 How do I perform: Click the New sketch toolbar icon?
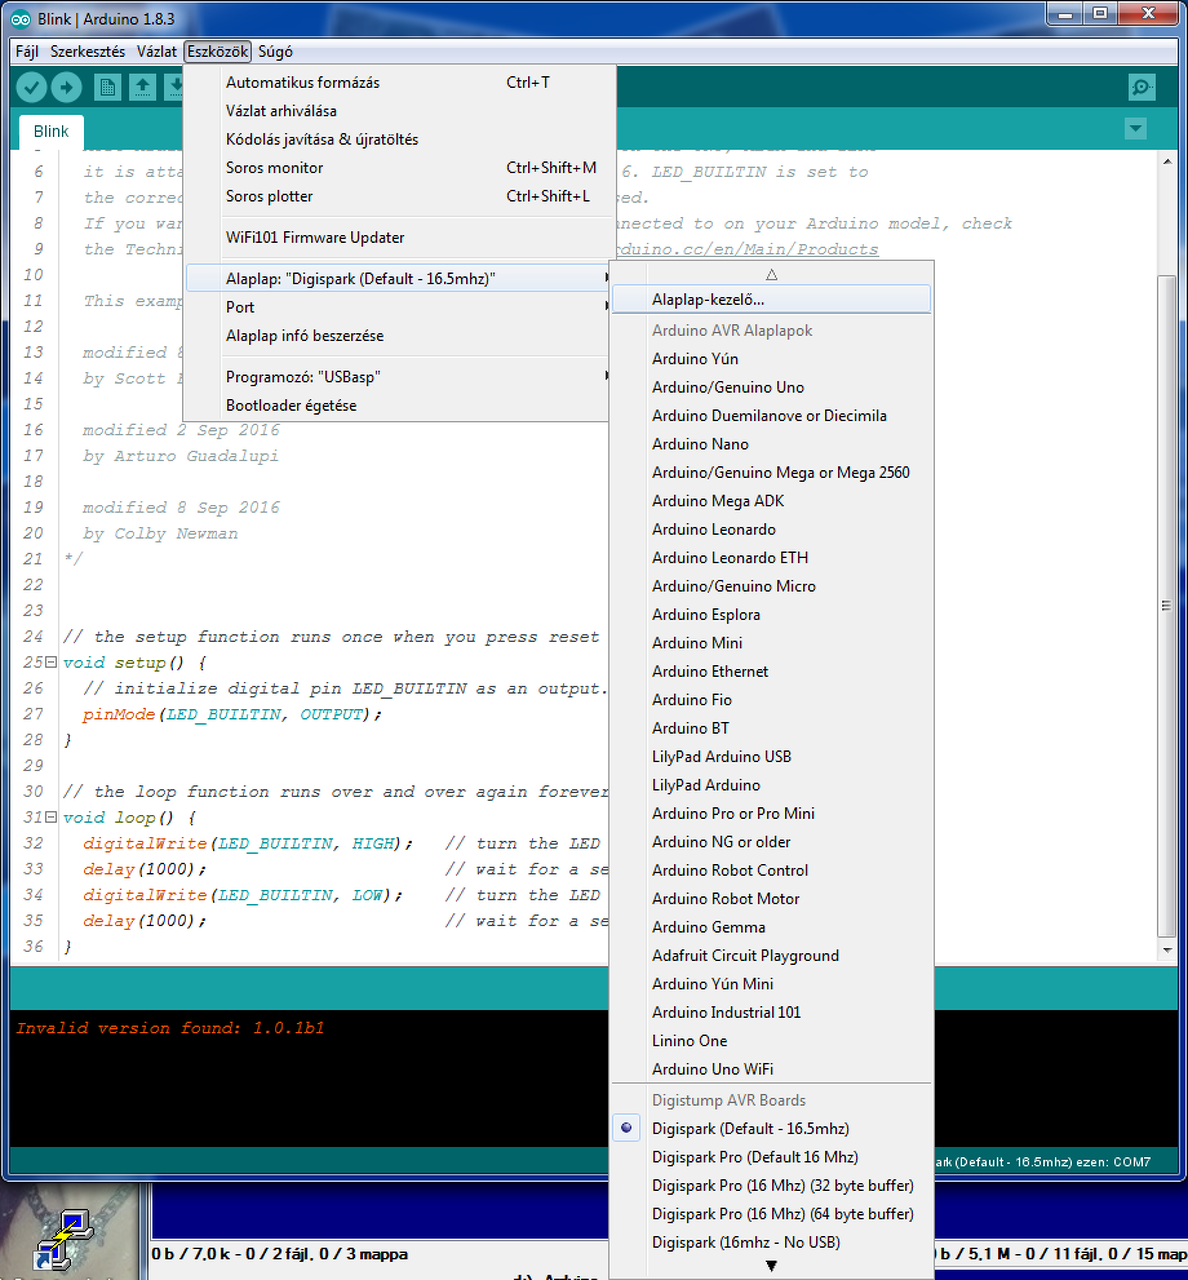(x=107, y=88)
